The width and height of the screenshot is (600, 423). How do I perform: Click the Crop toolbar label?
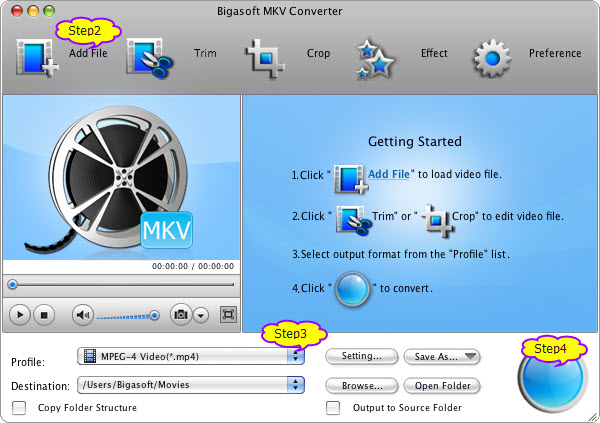(x=318, y=53)
